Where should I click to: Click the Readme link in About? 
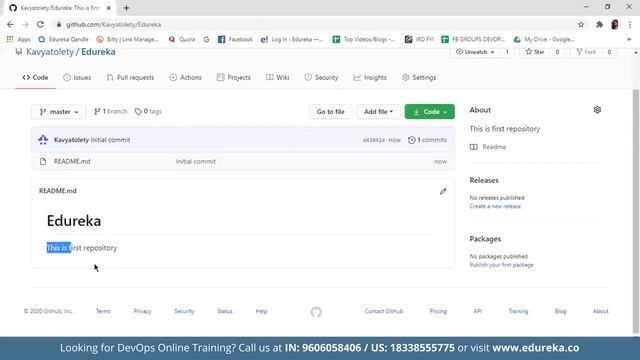point(488,147)
